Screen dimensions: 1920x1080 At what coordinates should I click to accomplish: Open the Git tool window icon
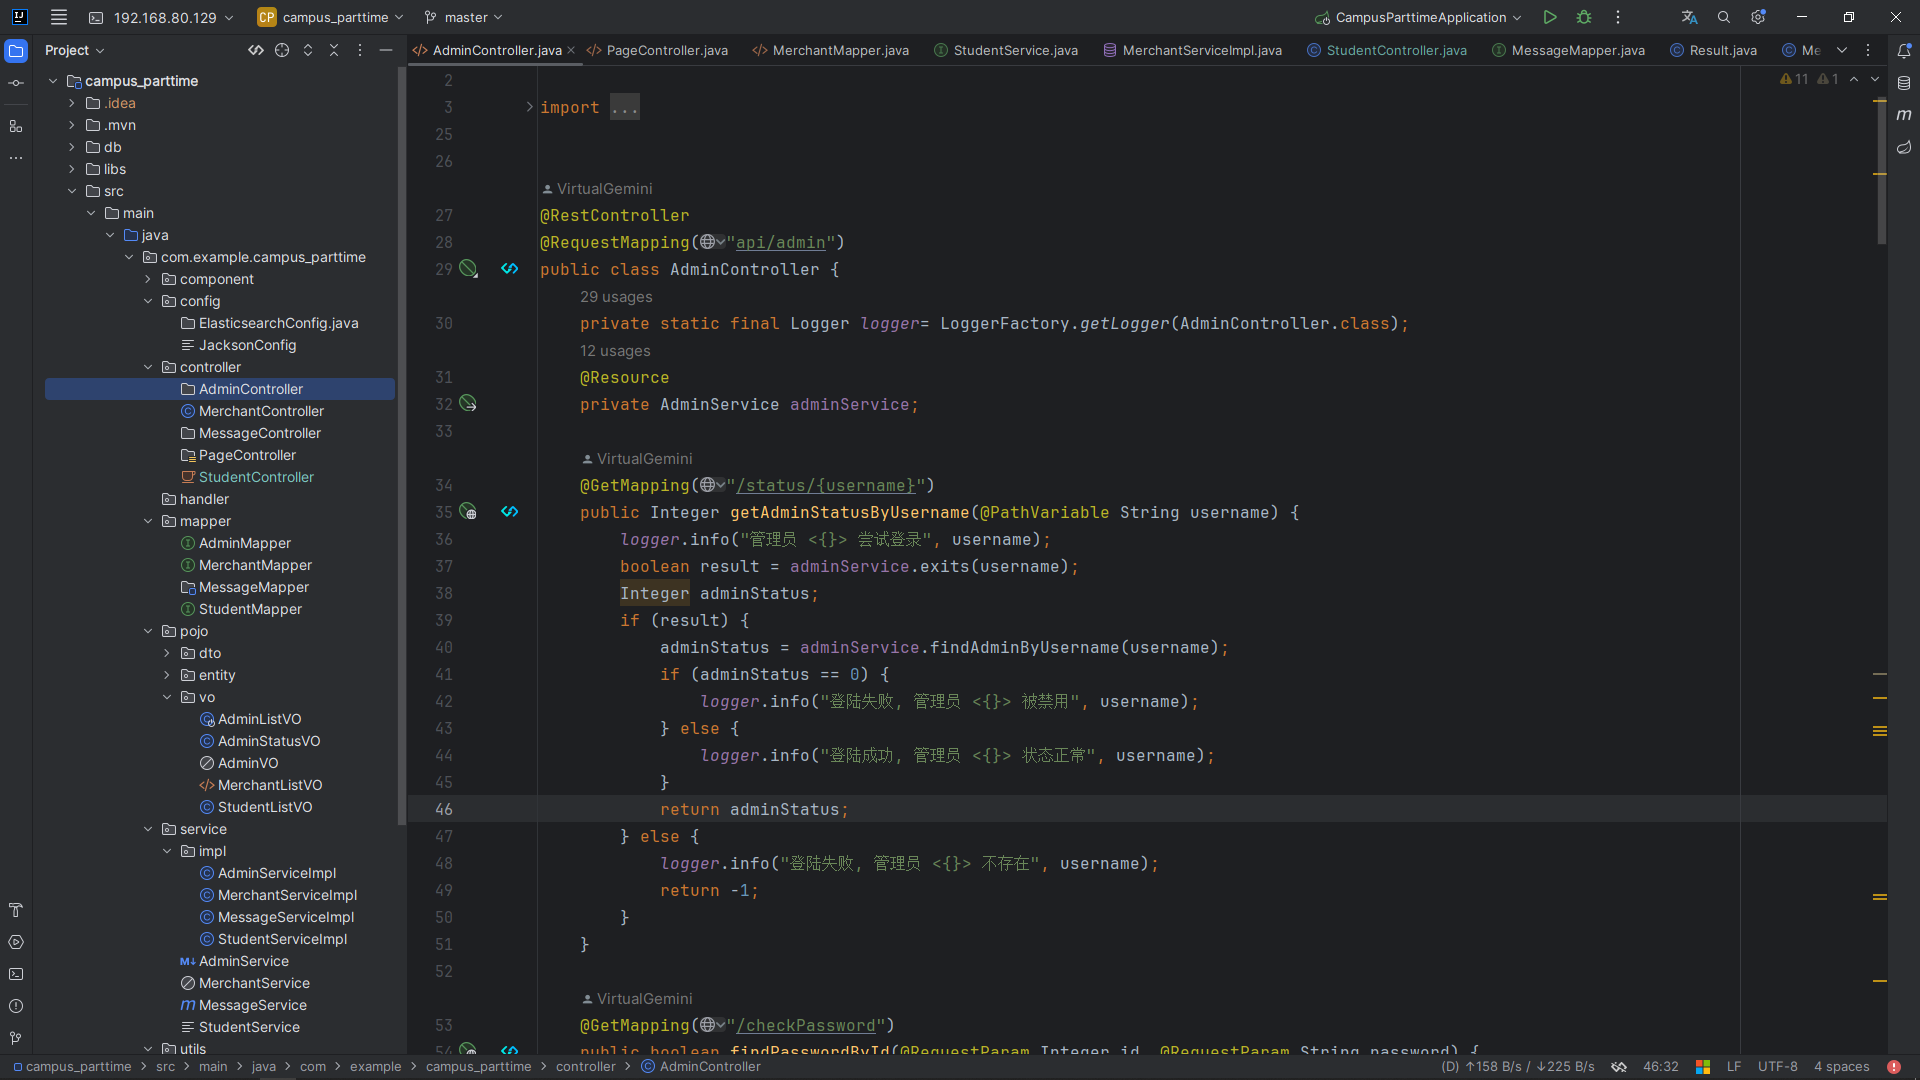pos(16,1038)
